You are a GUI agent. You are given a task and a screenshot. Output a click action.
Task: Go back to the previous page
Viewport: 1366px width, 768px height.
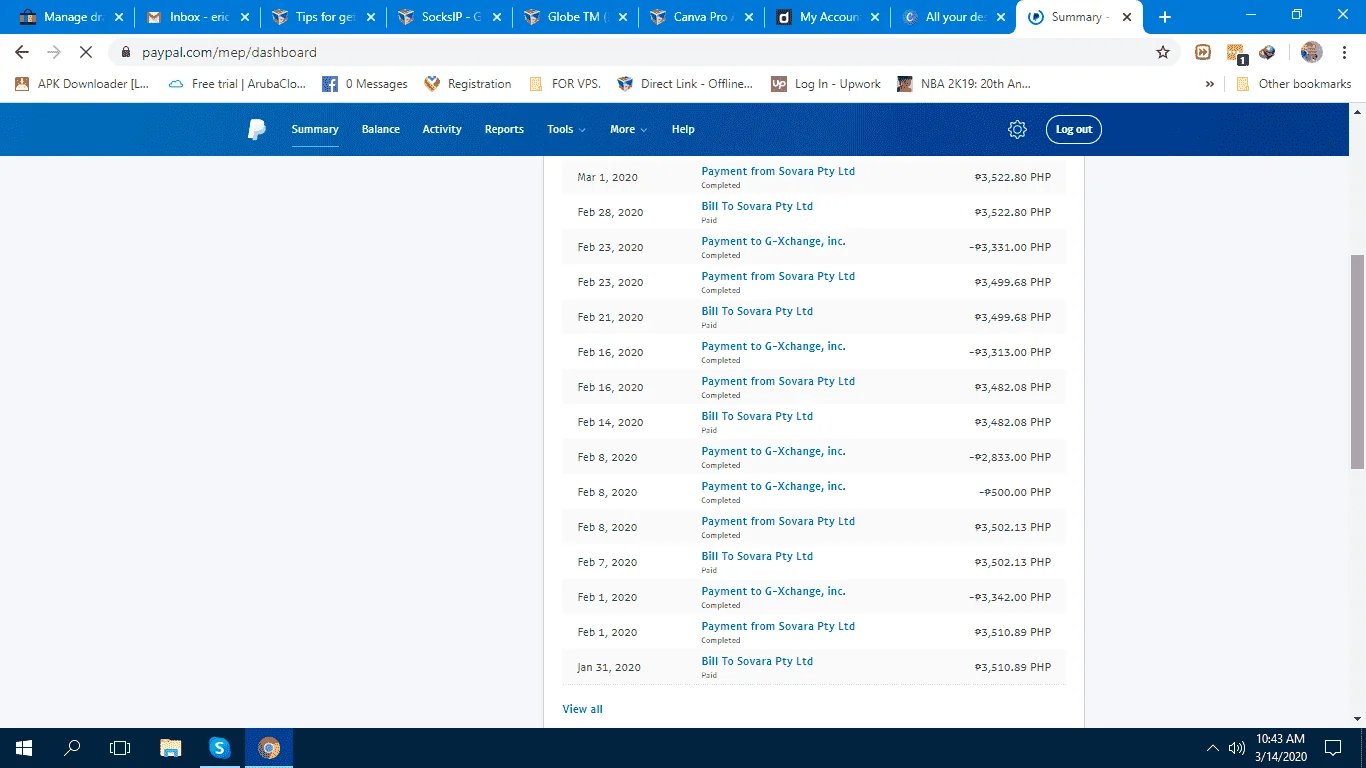(22, 52)
